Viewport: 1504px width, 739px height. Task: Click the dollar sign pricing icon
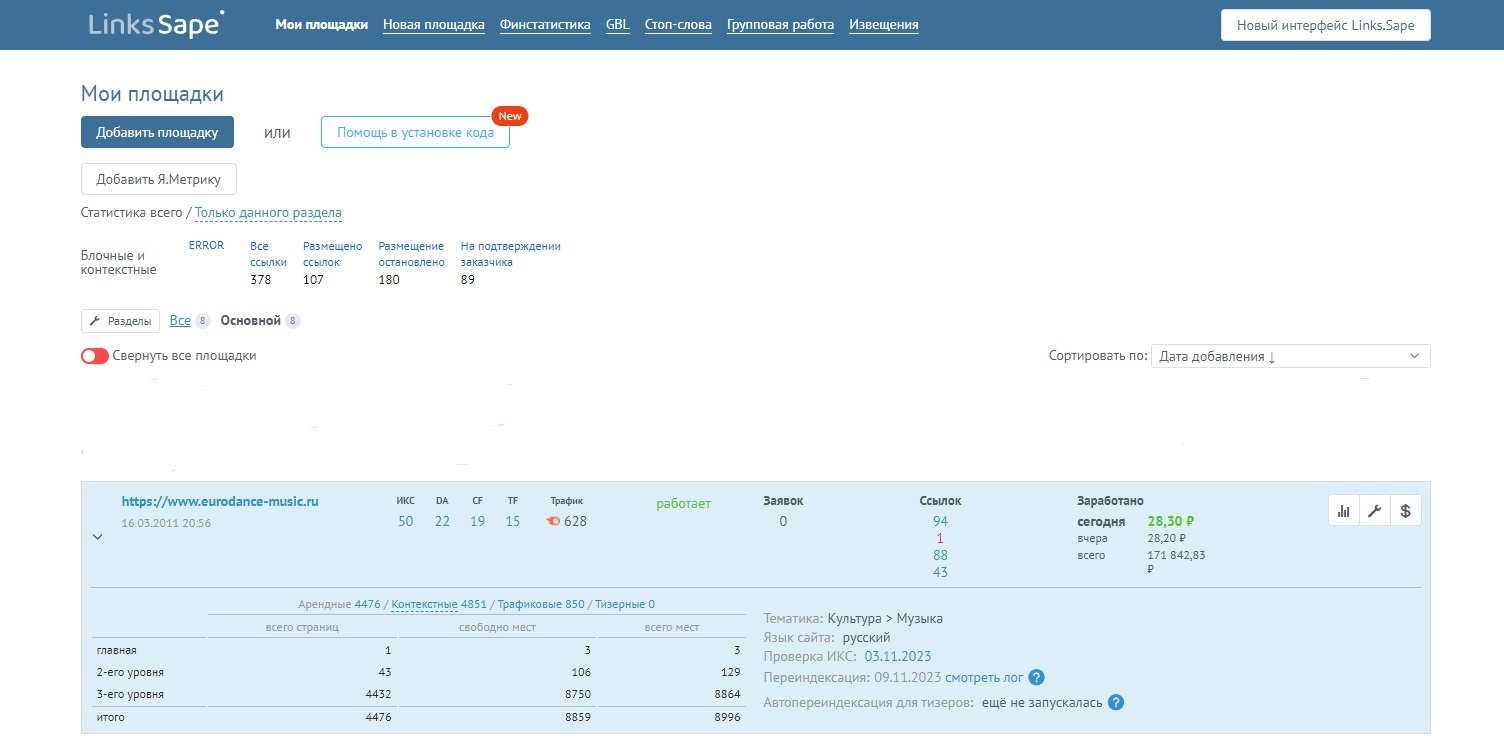coord(1405,511)
